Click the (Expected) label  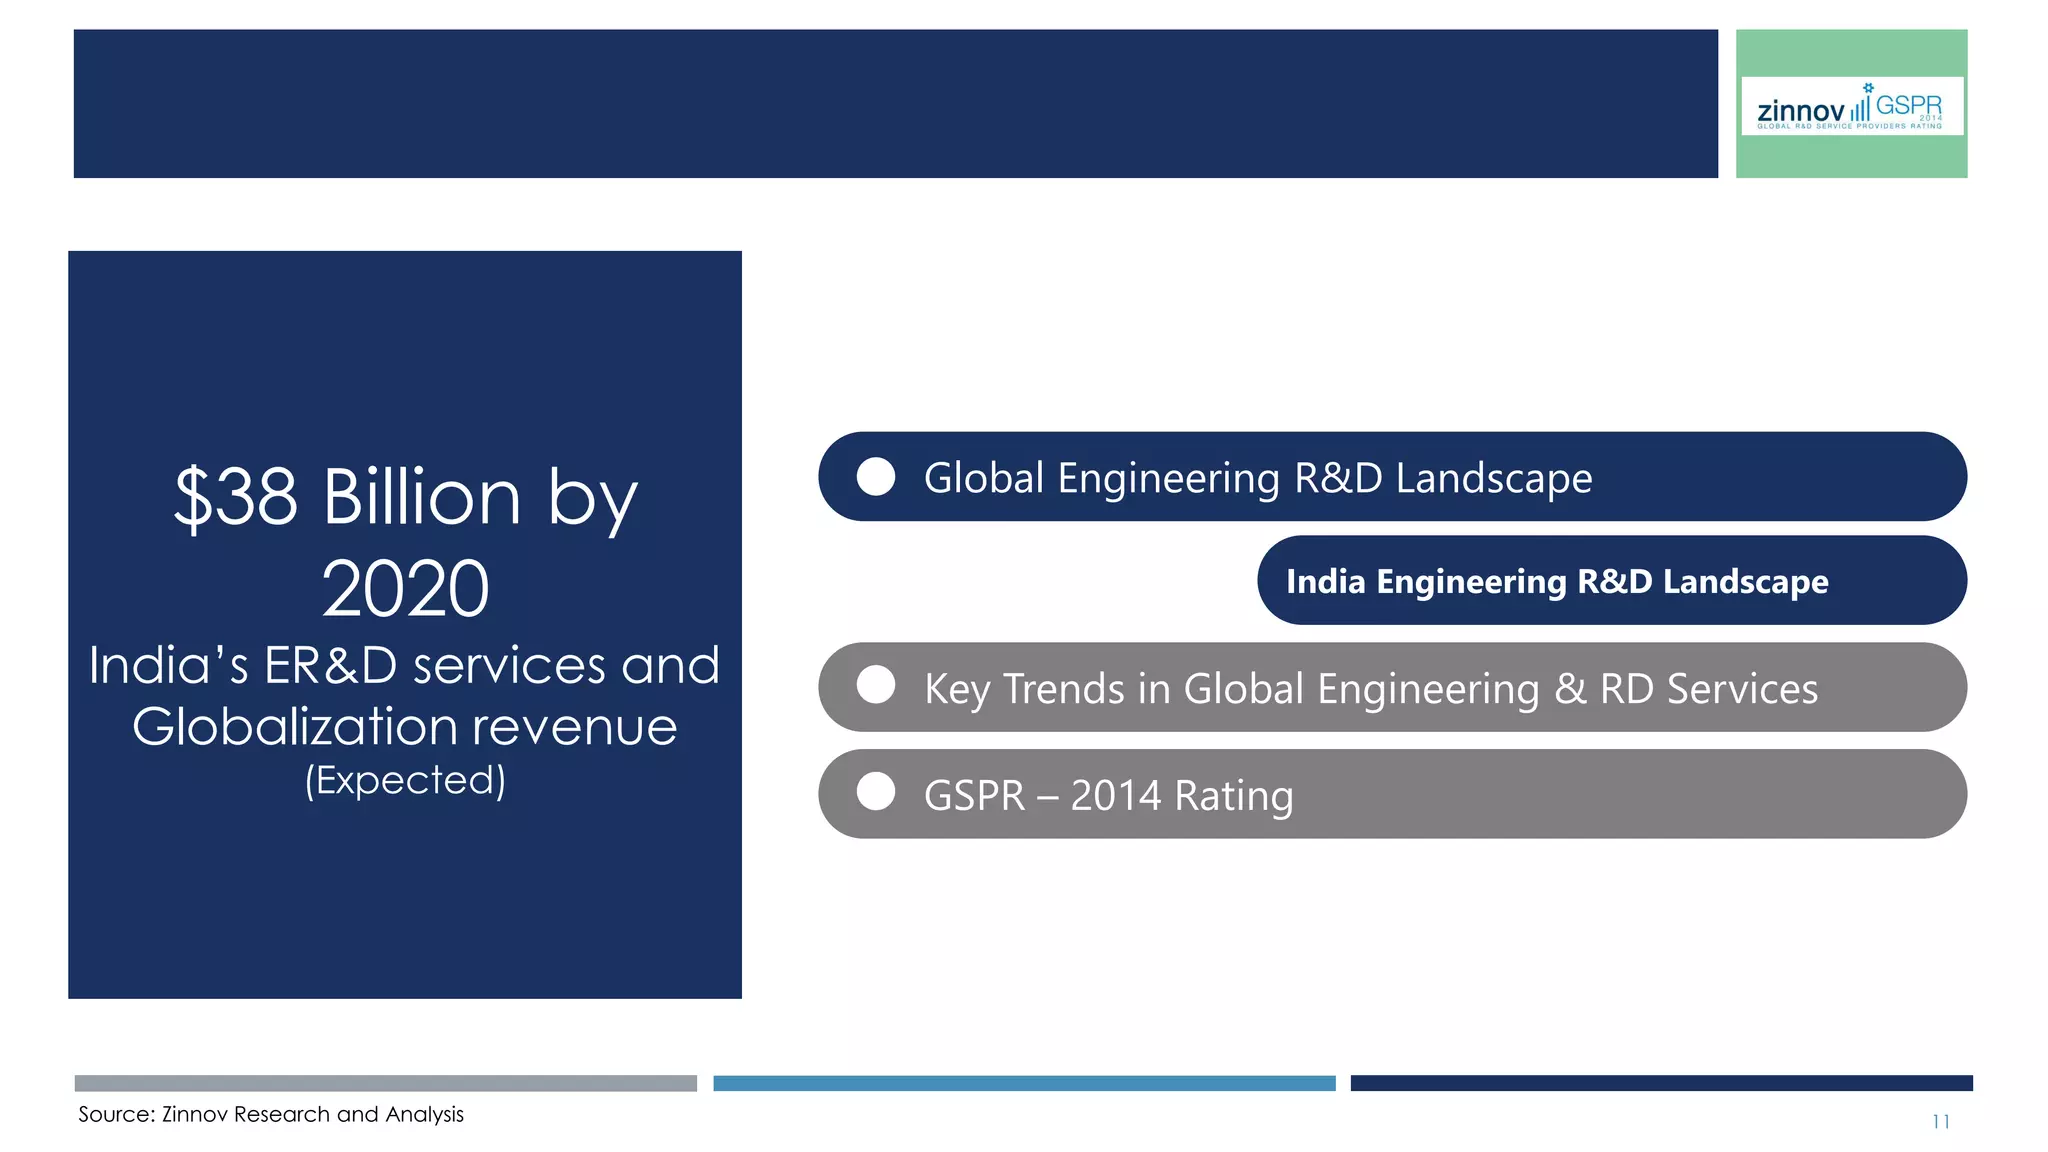click(x=405, y=780)
